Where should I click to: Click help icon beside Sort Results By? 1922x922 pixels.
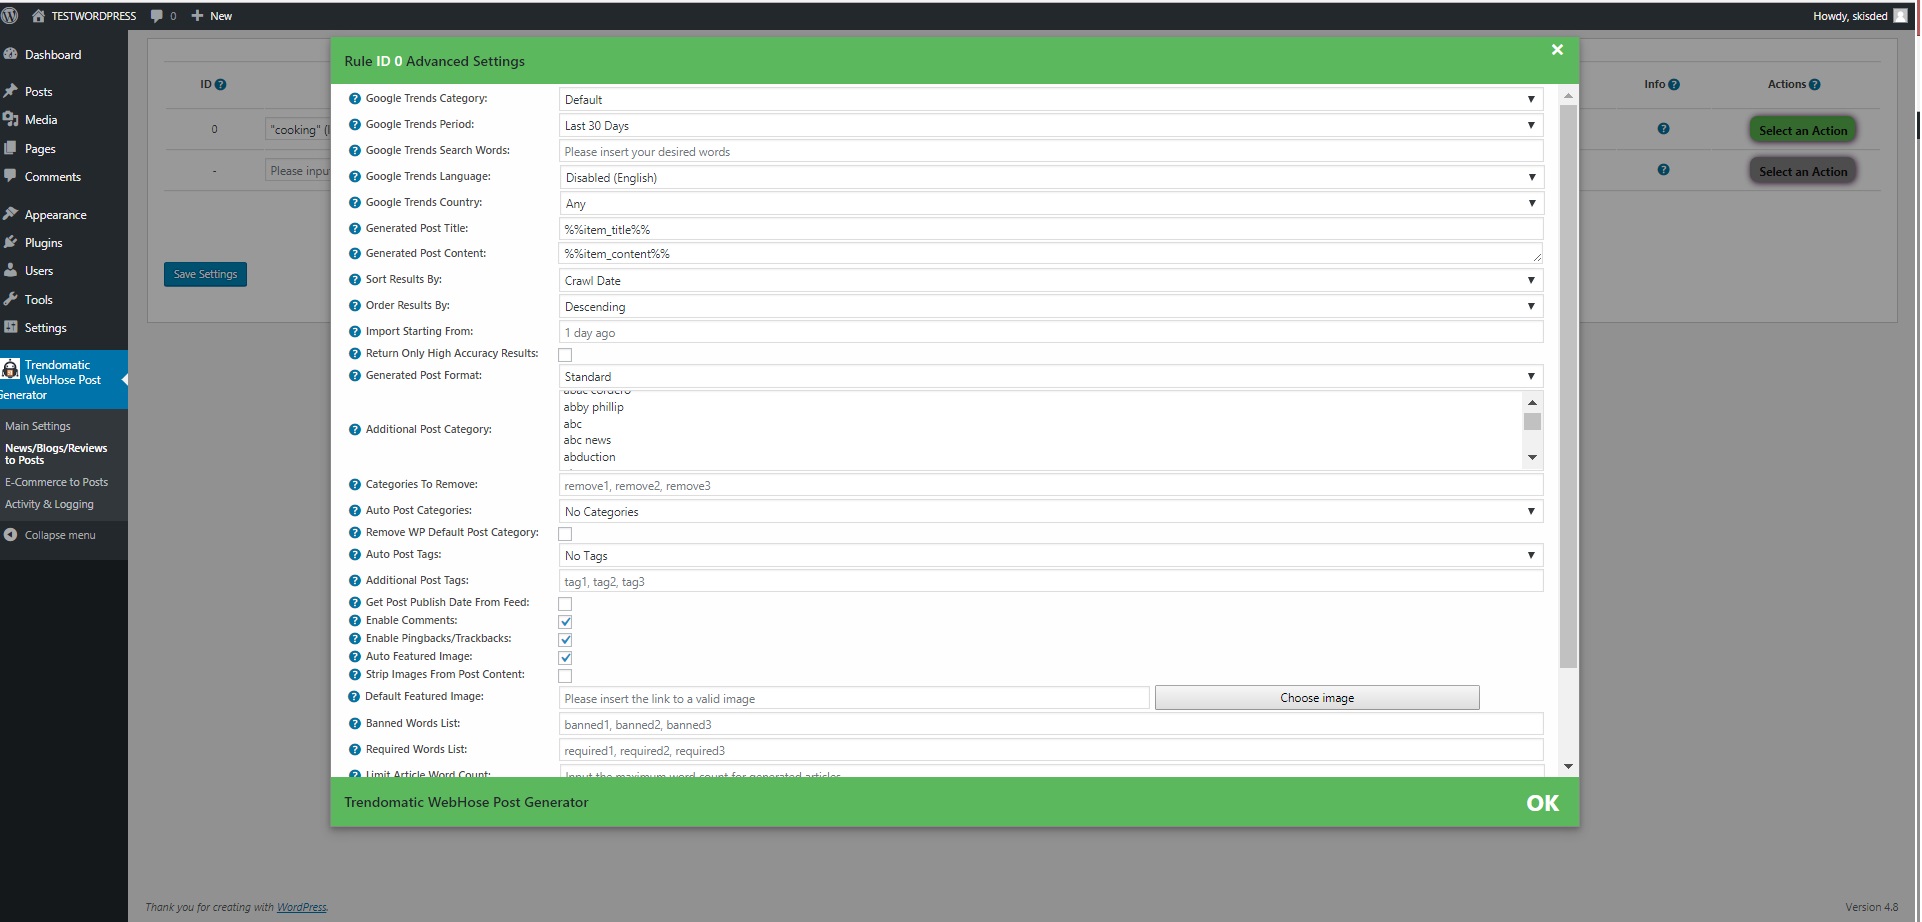coord(355,280)
